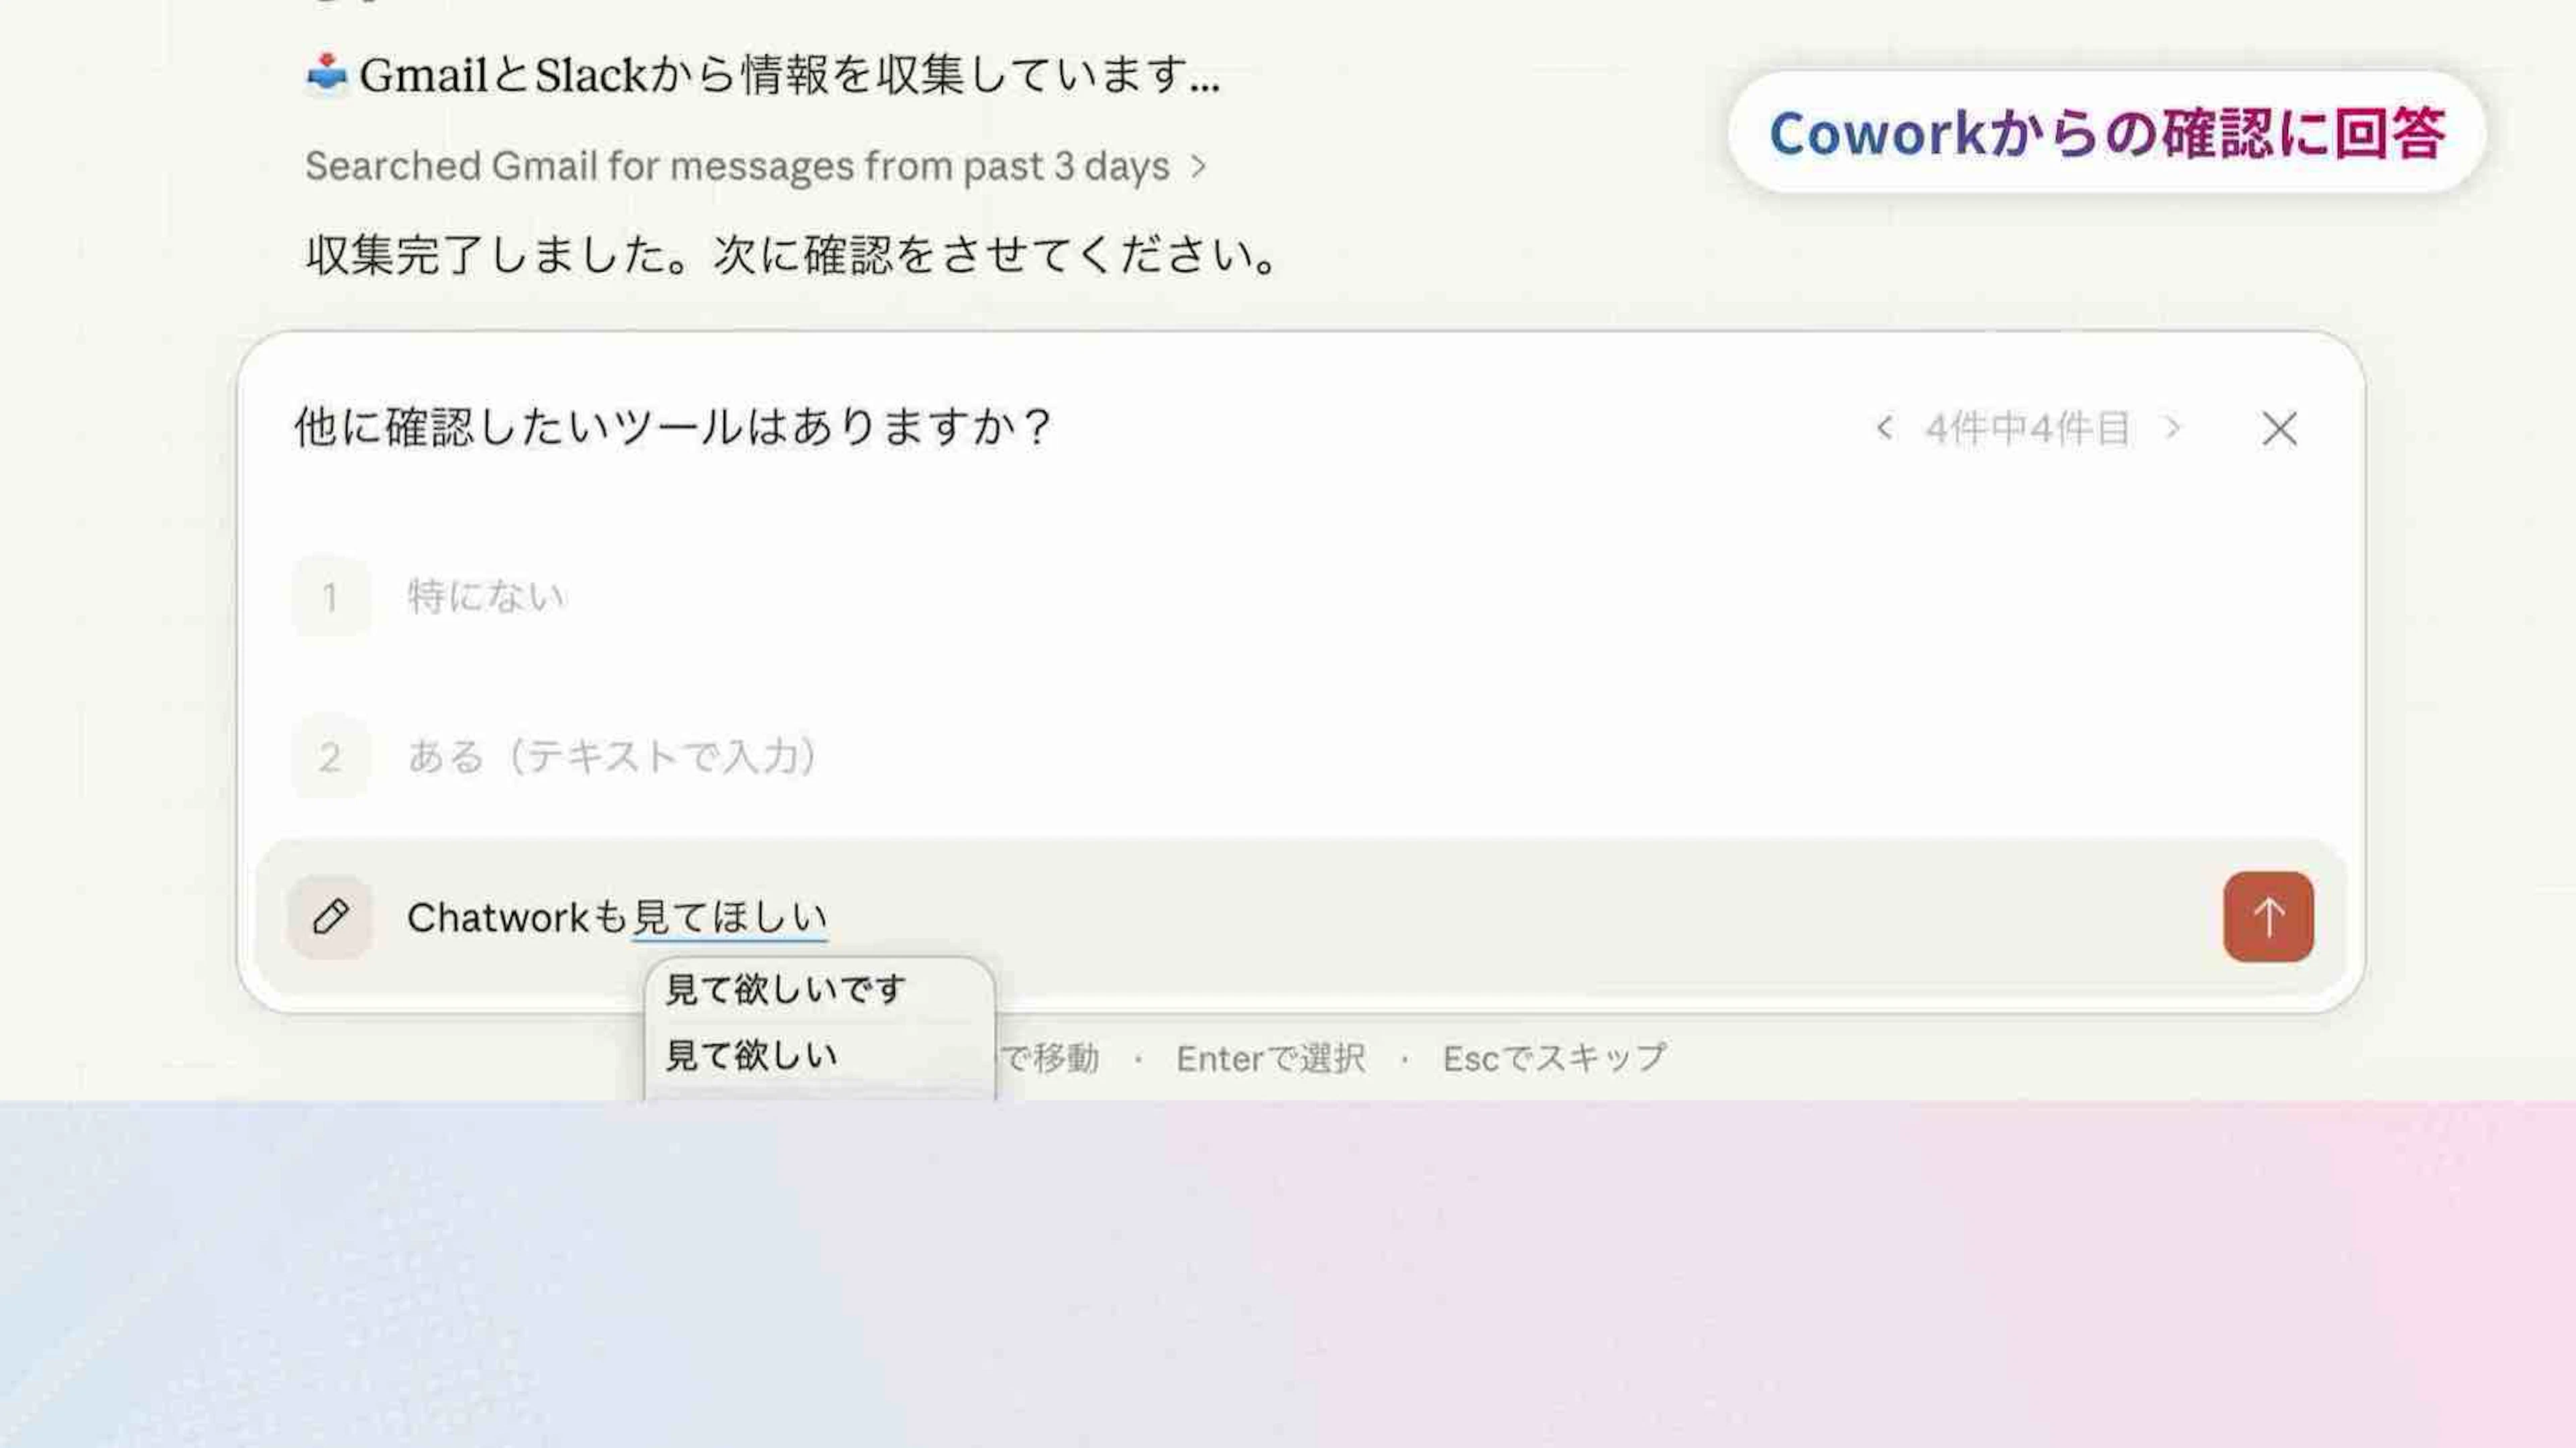The width and height of the screenshot is (2576, 1448).
Task: Click the question title 他に確認したいツールはありますか？
Action: (673, 428)
